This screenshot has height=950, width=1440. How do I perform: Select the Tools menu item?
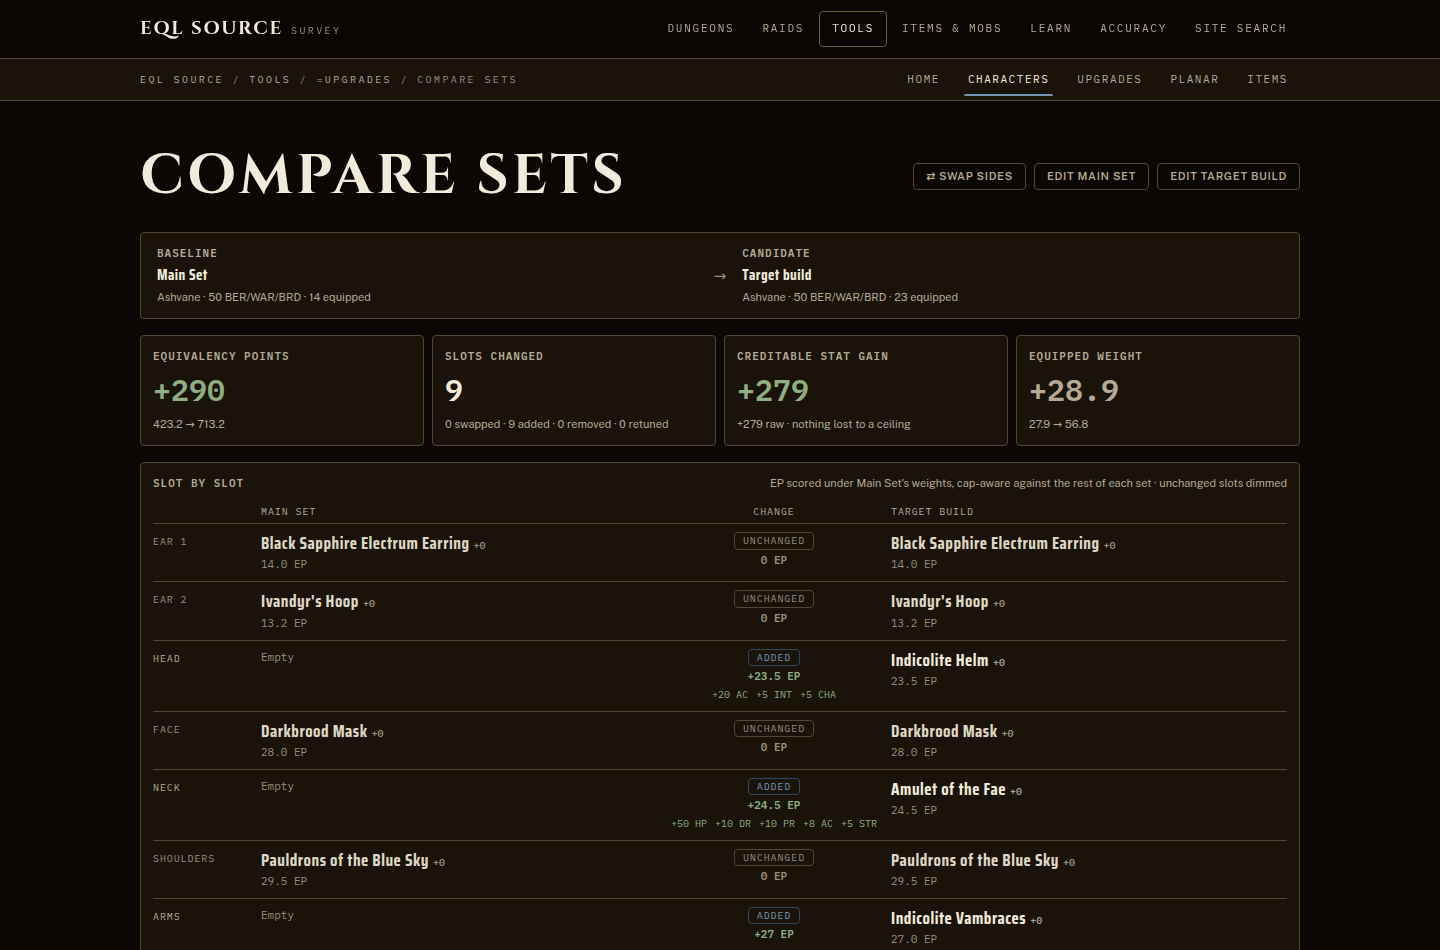(853, 29)
